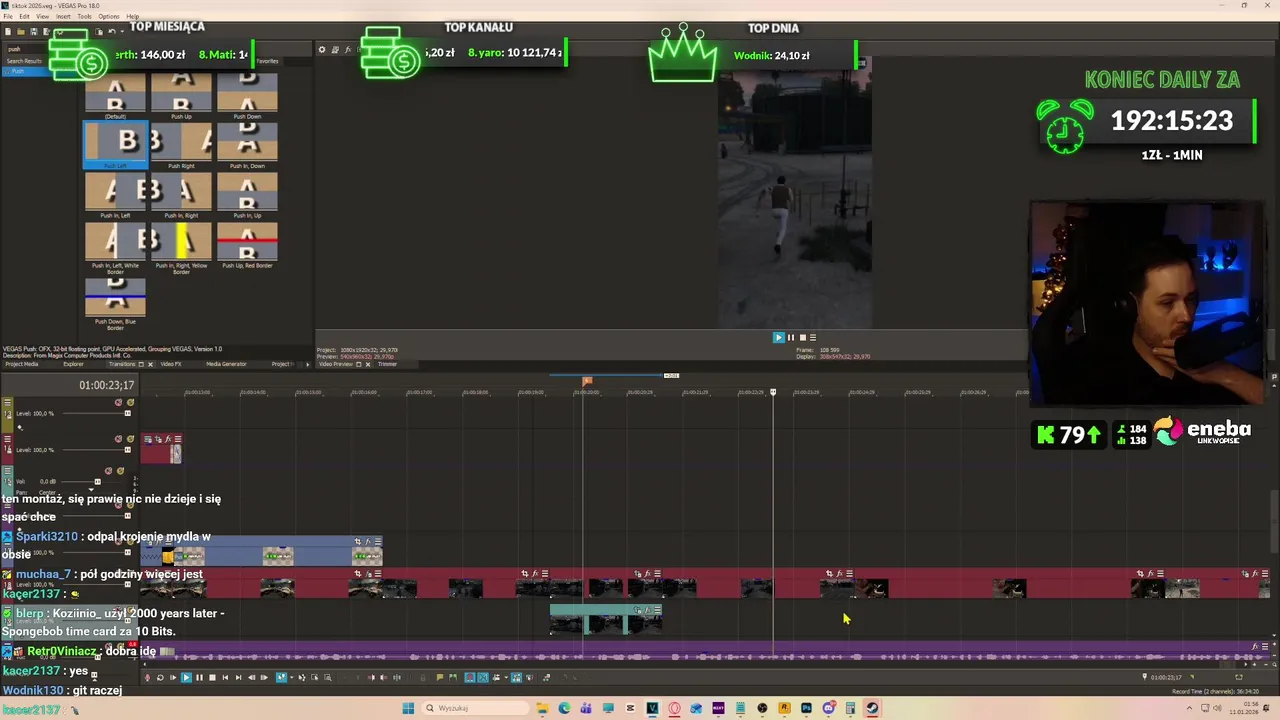
Task: Close the Video Preview tab
Action: pos(368,364)
